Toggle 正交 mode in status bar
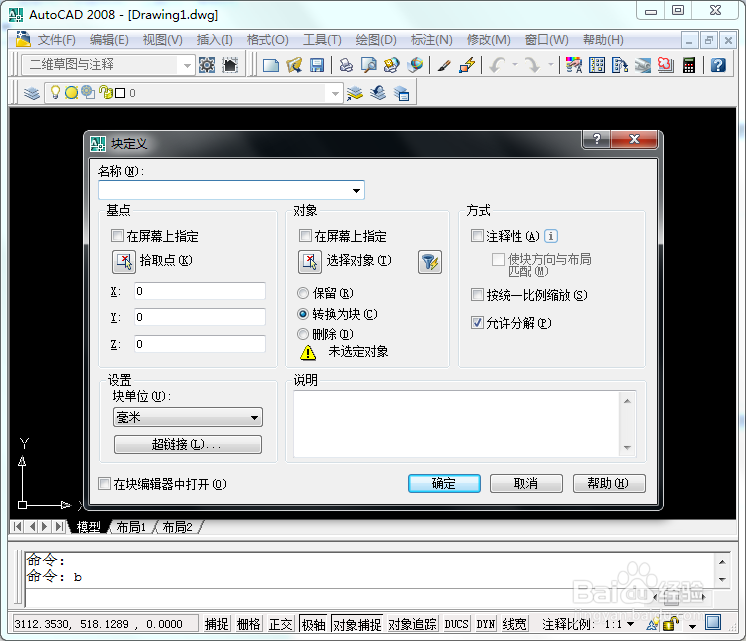746x641 pixels. 280,624
